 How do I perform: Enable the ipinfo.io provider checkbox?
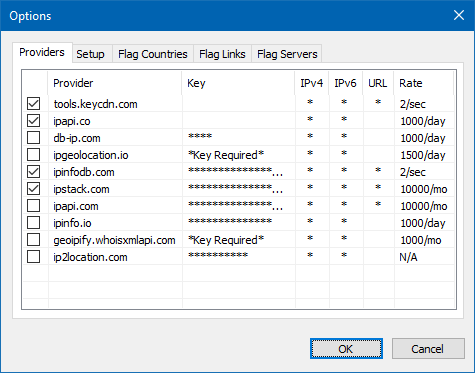33,223
